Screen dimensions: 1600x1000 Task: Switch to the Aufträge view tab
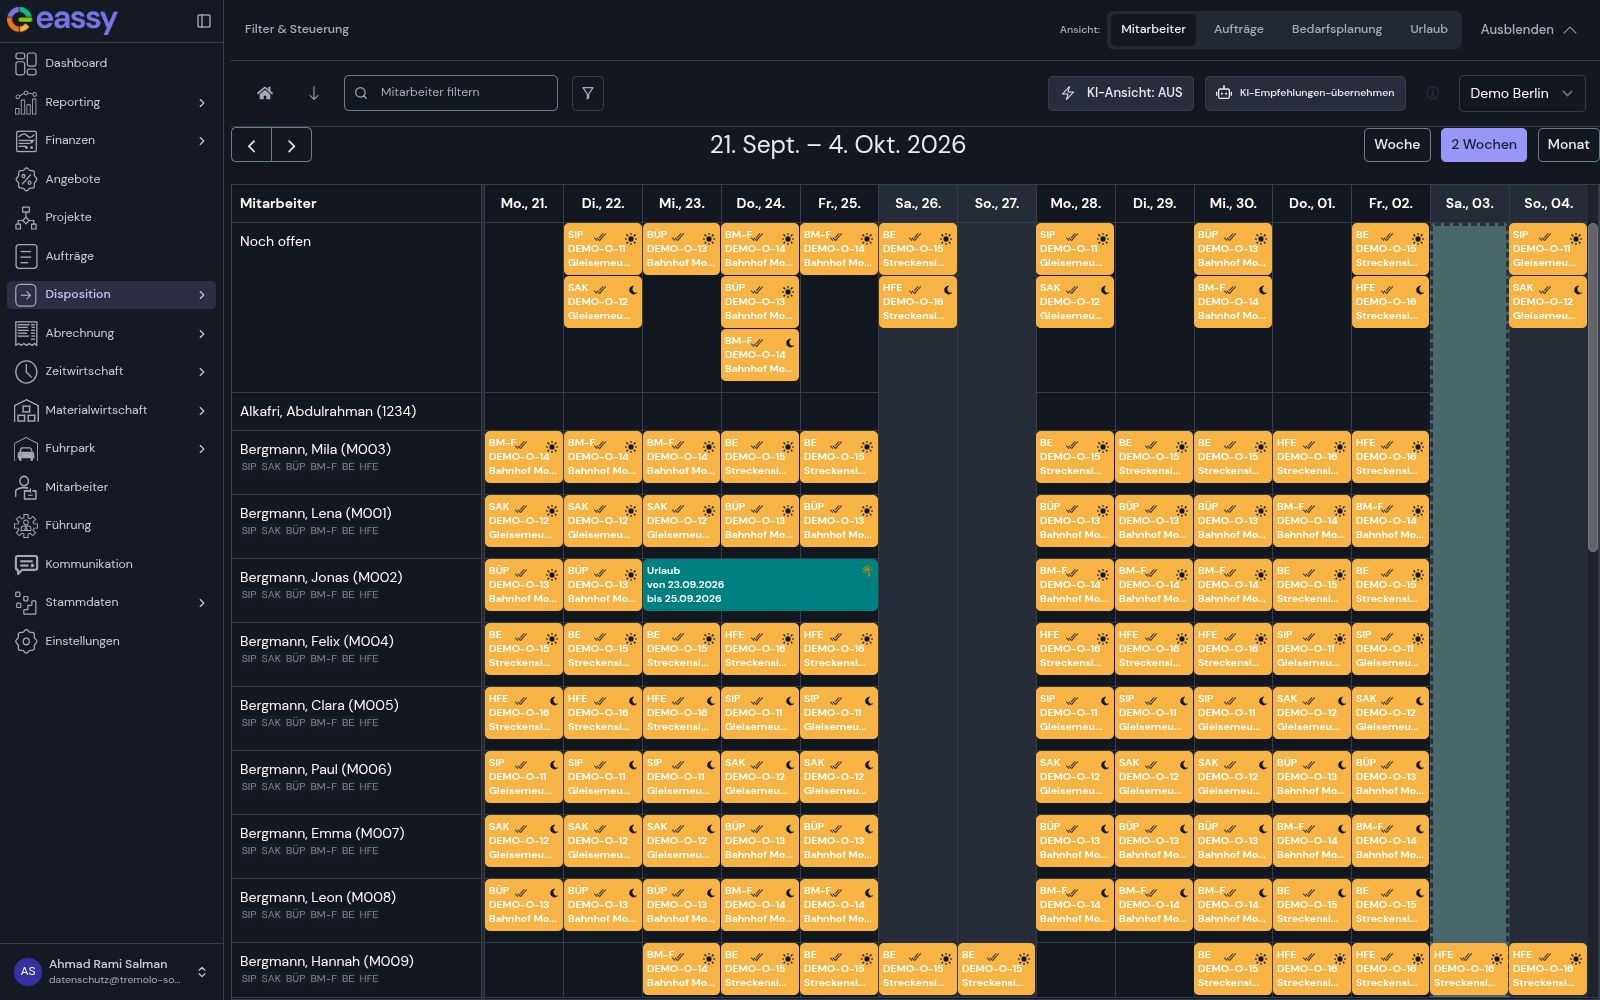1238,30
